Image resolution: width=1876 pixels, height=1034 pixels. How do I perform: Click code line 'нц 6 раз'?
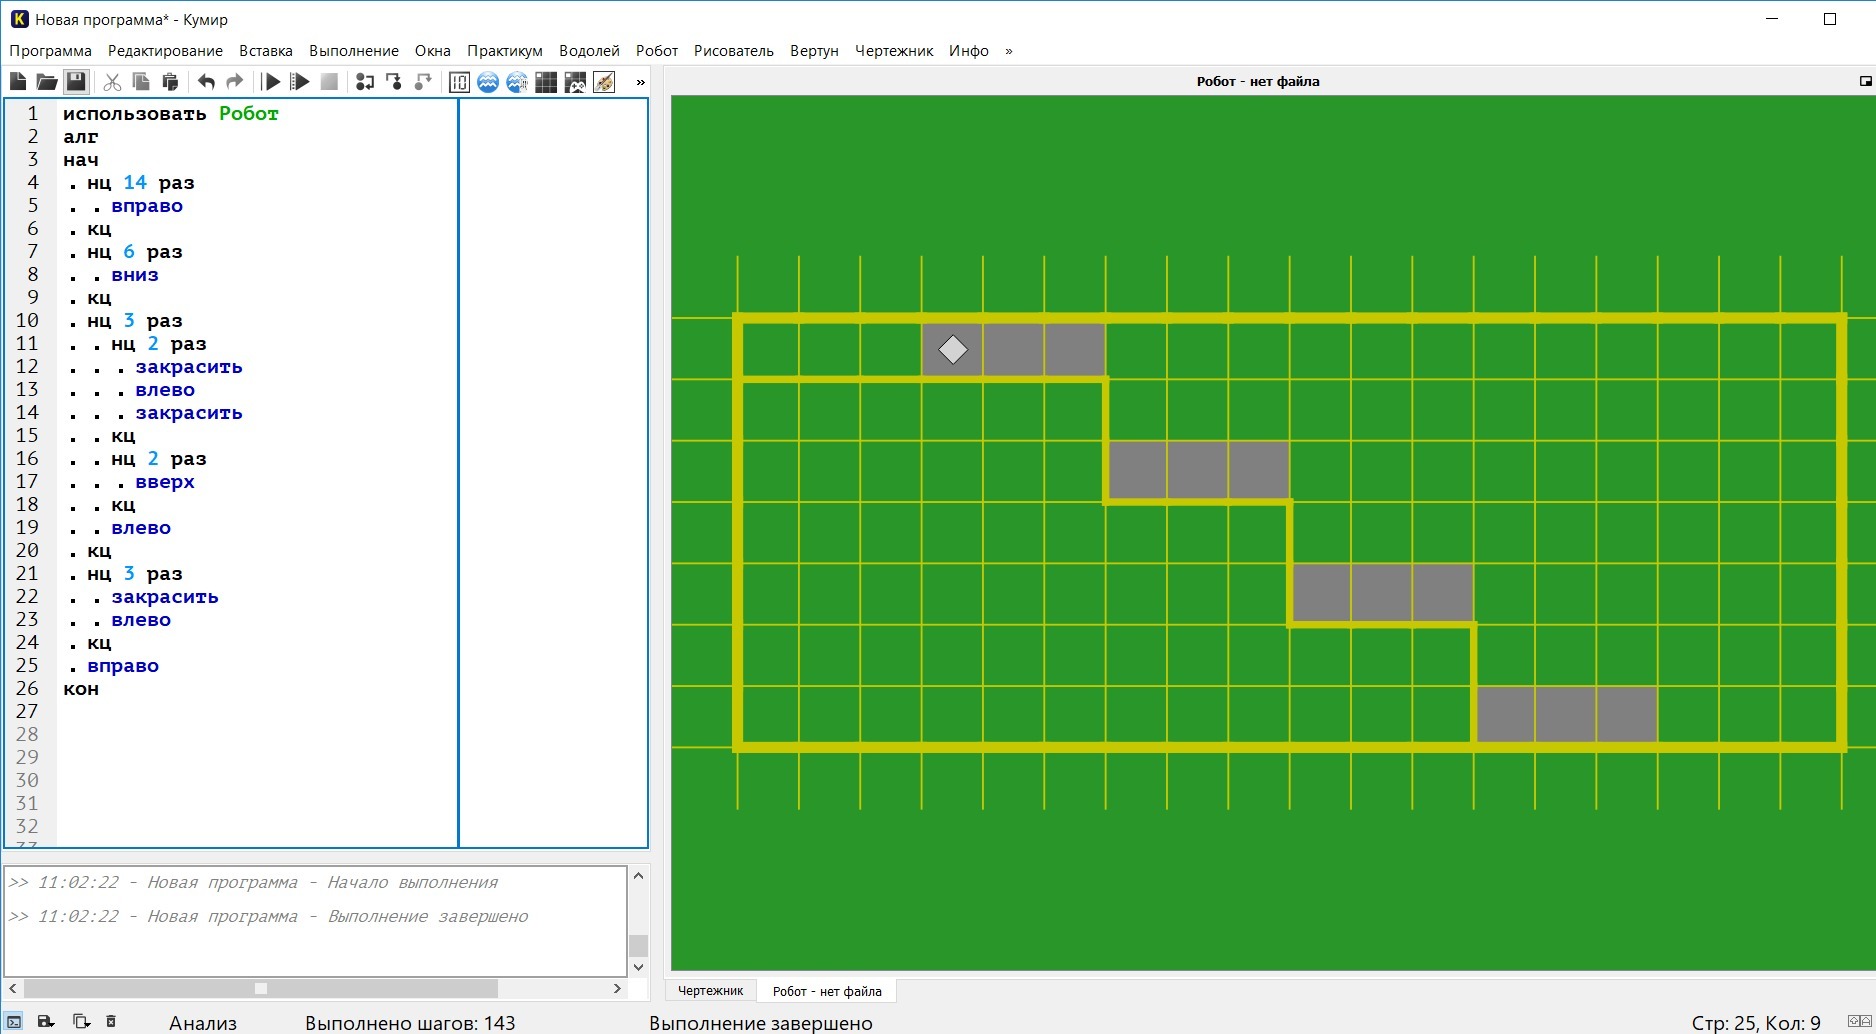(134, 252)
